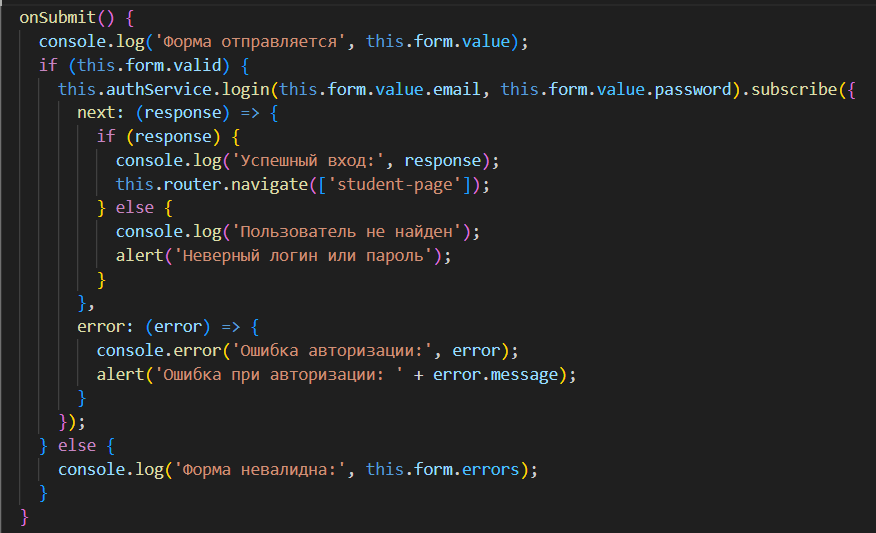The width and height of the screenshot is (876, 533).
Task: Click 'Форма отправляется' string in console.log
Action: (250, 42)
